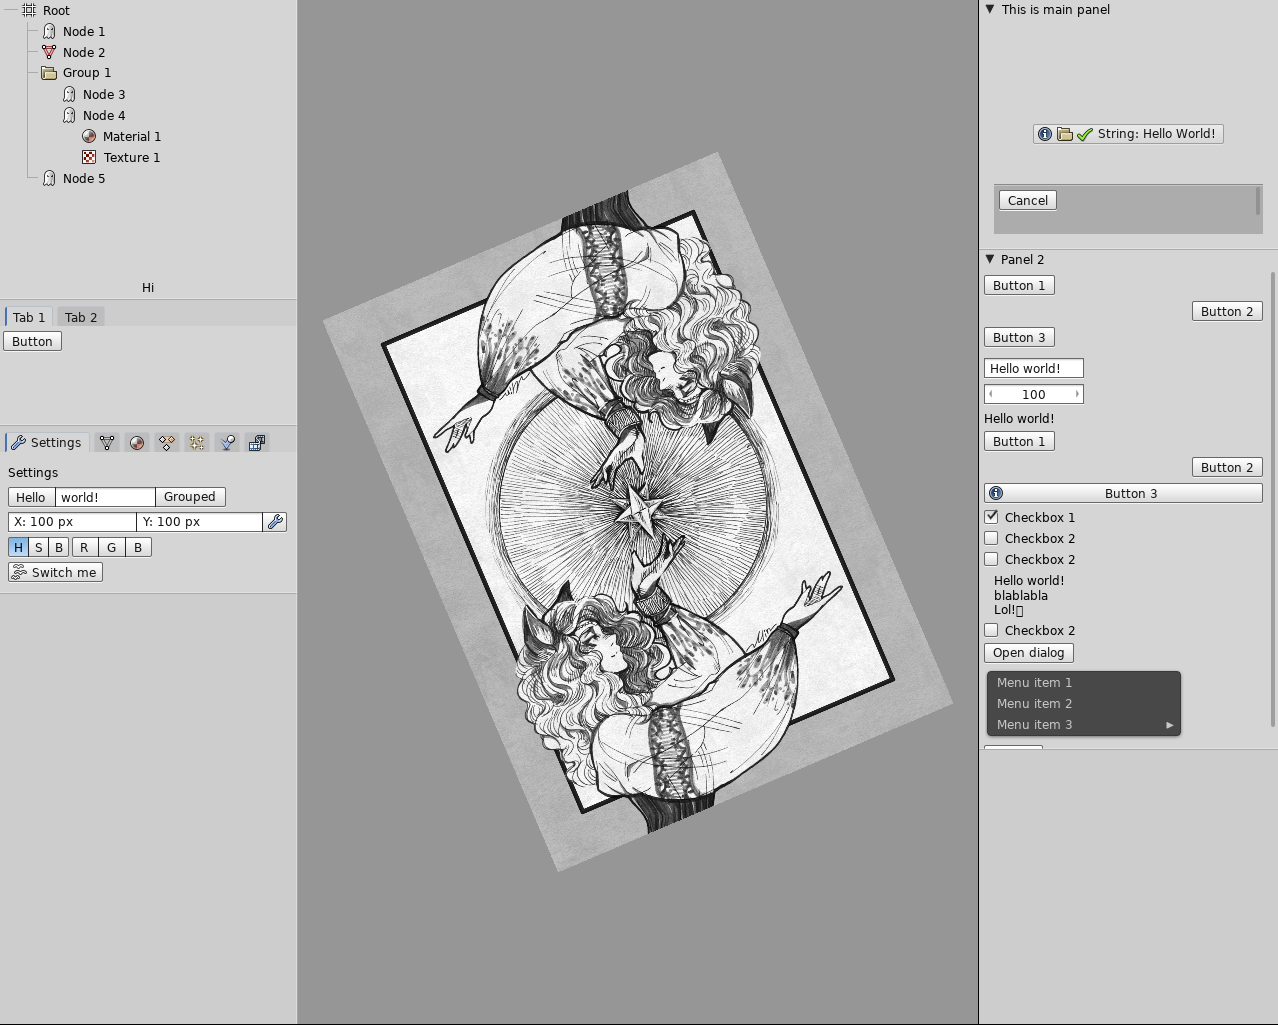1278x1025 pixels.
Task: Click the 100 numeric slider field
Action: 1034,394
